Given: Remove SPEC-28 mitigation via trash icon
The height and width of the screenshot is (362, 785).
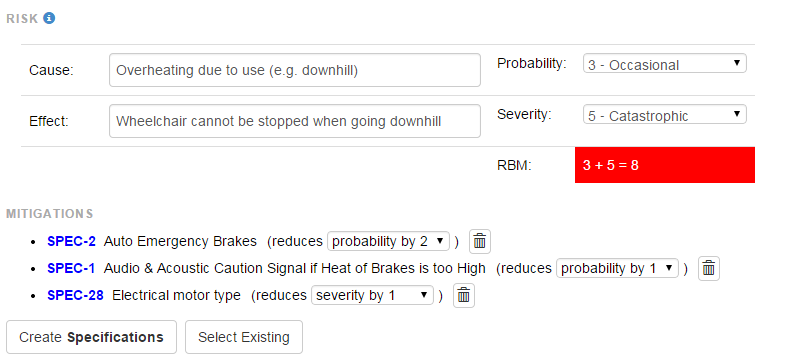Looking at the screenshot, I should click(x=464, y=296).
